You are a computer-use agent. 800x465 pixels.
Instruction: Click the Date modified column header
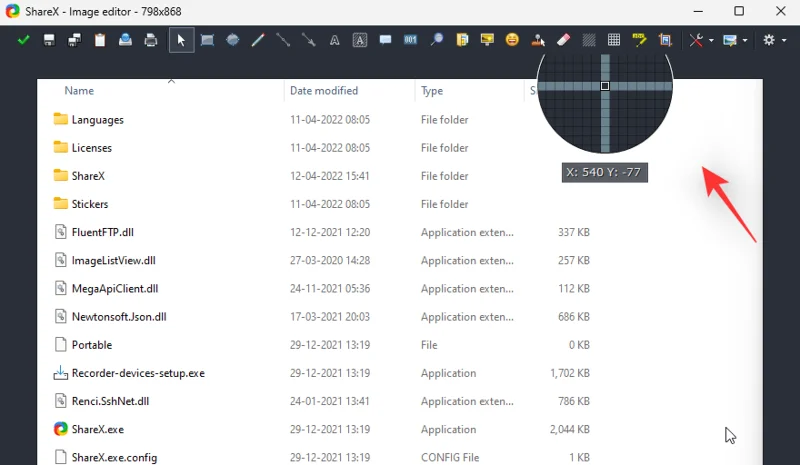click(324, 91)
